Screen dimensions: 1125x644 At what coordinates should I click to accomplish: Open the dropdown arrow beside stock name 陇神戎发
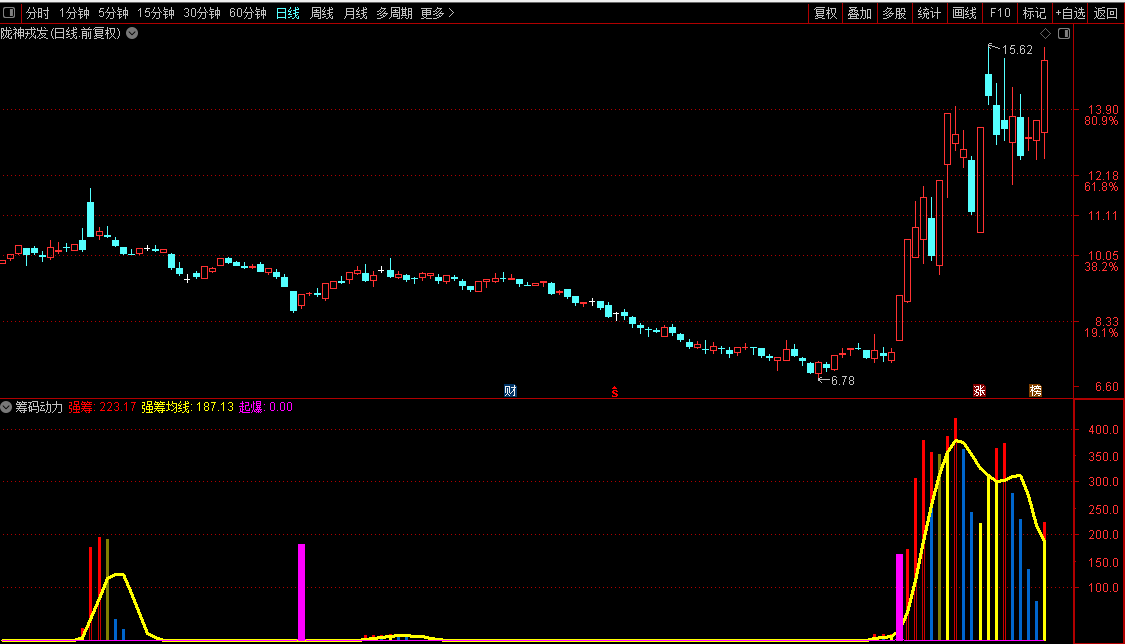tap(132, 33)
